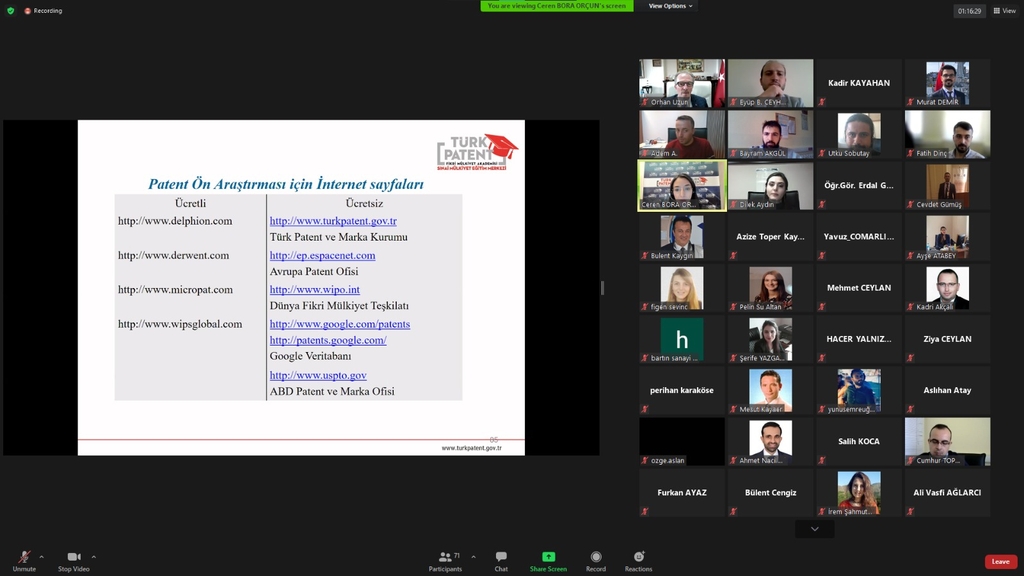Click the Furkan AYAZ participant tile
The height and width of the screenshot is (576, 1024).
(x=682, y=493)
